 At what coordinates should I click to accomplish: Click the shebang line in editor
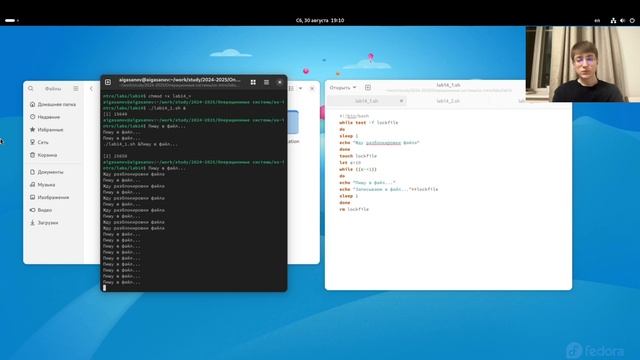[x=354, y=116]
